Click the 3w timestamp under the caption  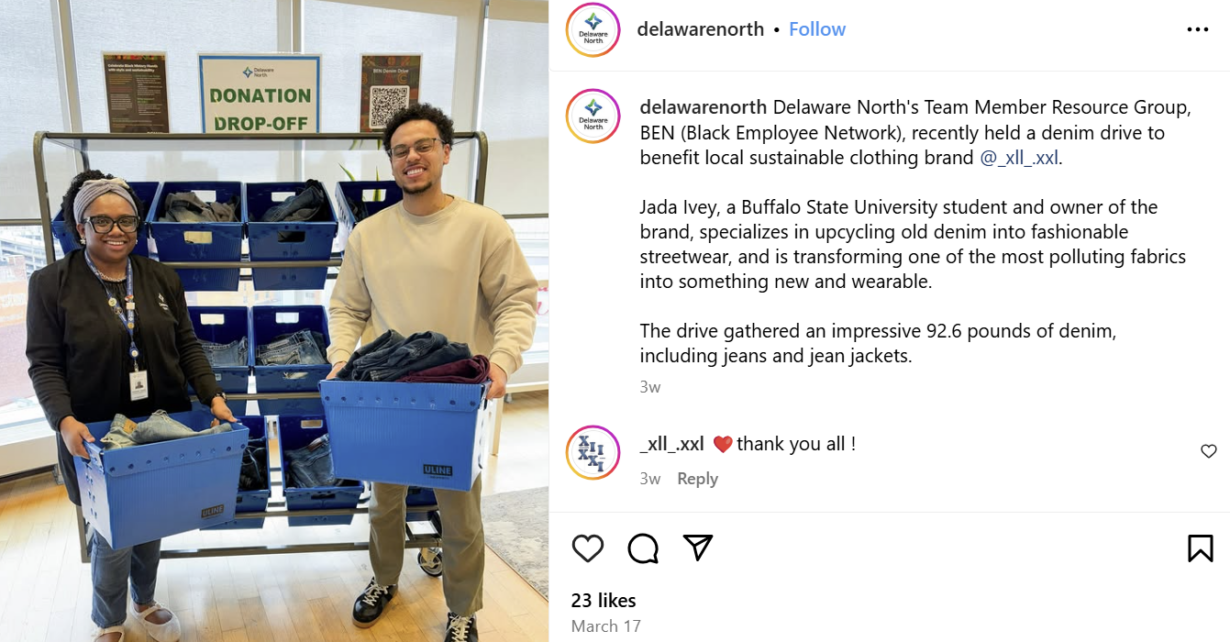(x=650, y=387)
